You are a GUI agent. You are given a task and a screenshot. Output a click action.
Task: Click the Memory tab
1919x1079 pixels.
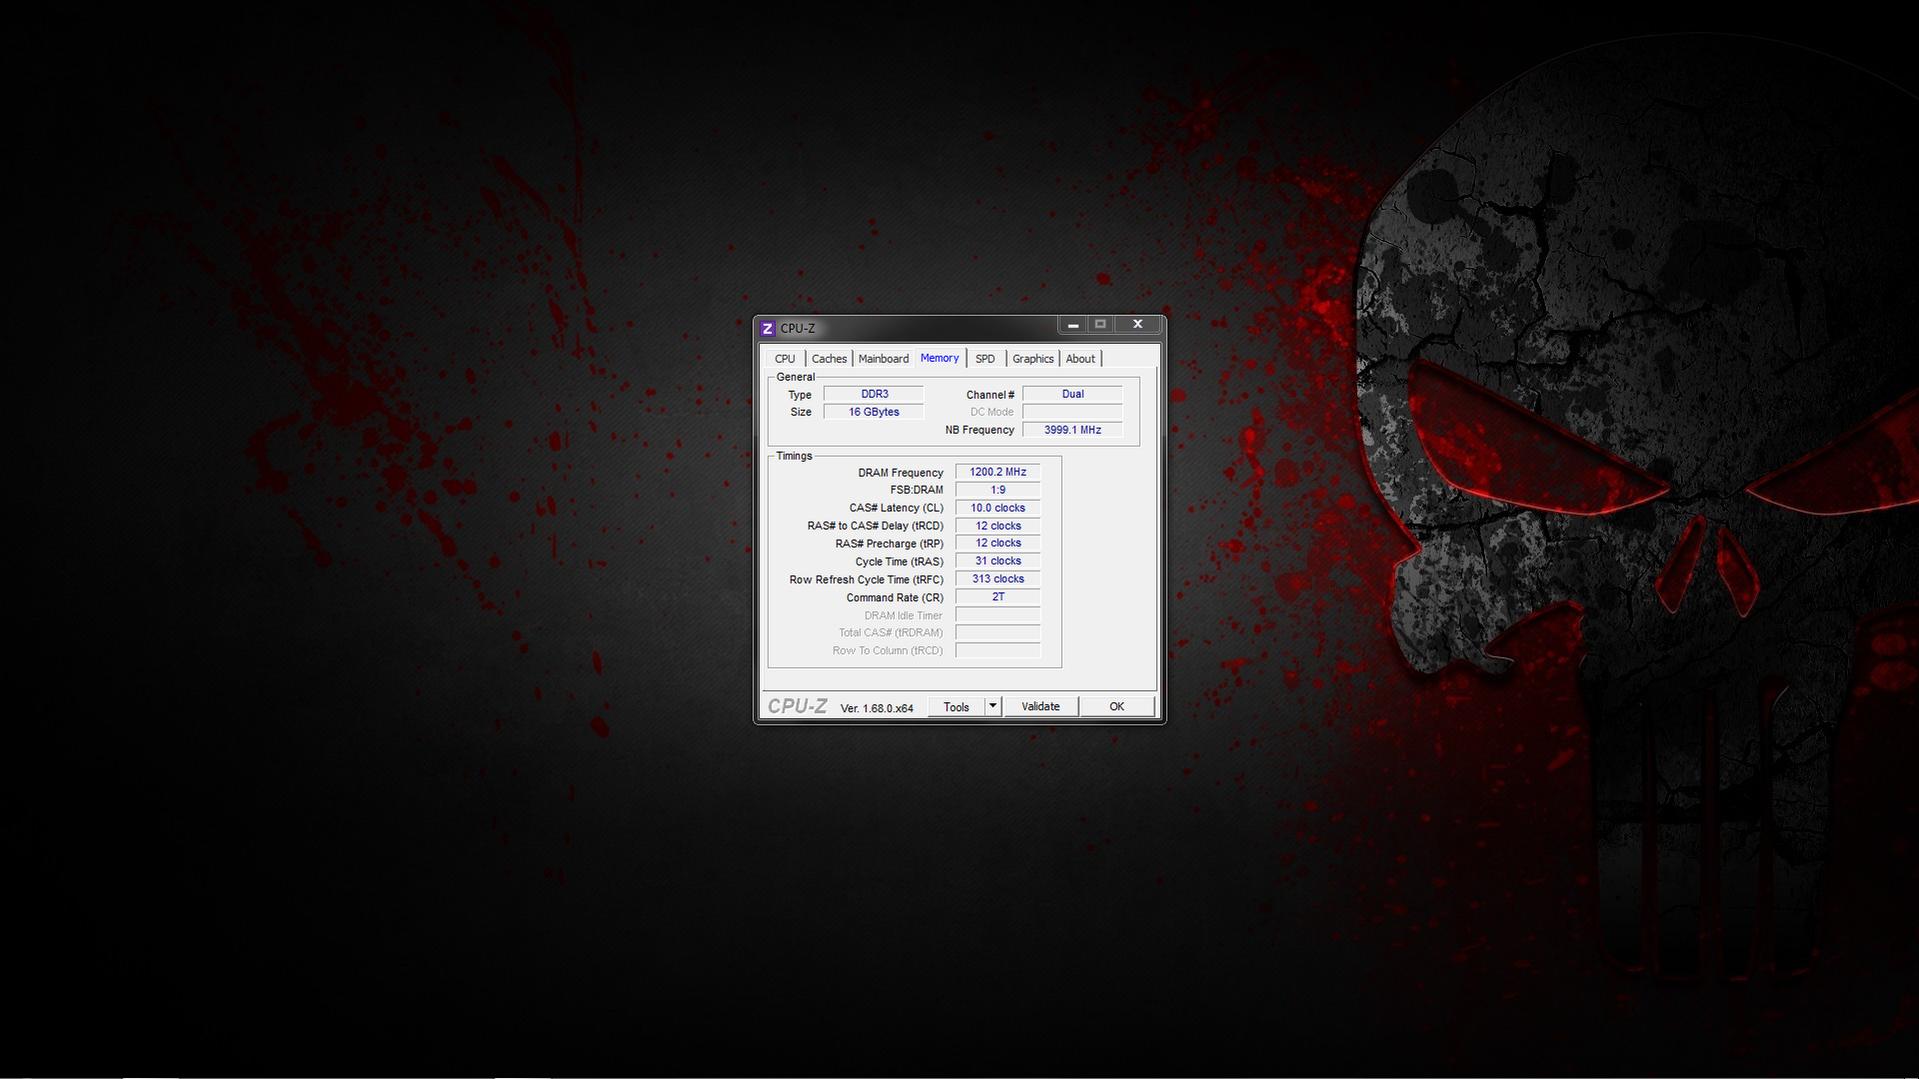940,358
